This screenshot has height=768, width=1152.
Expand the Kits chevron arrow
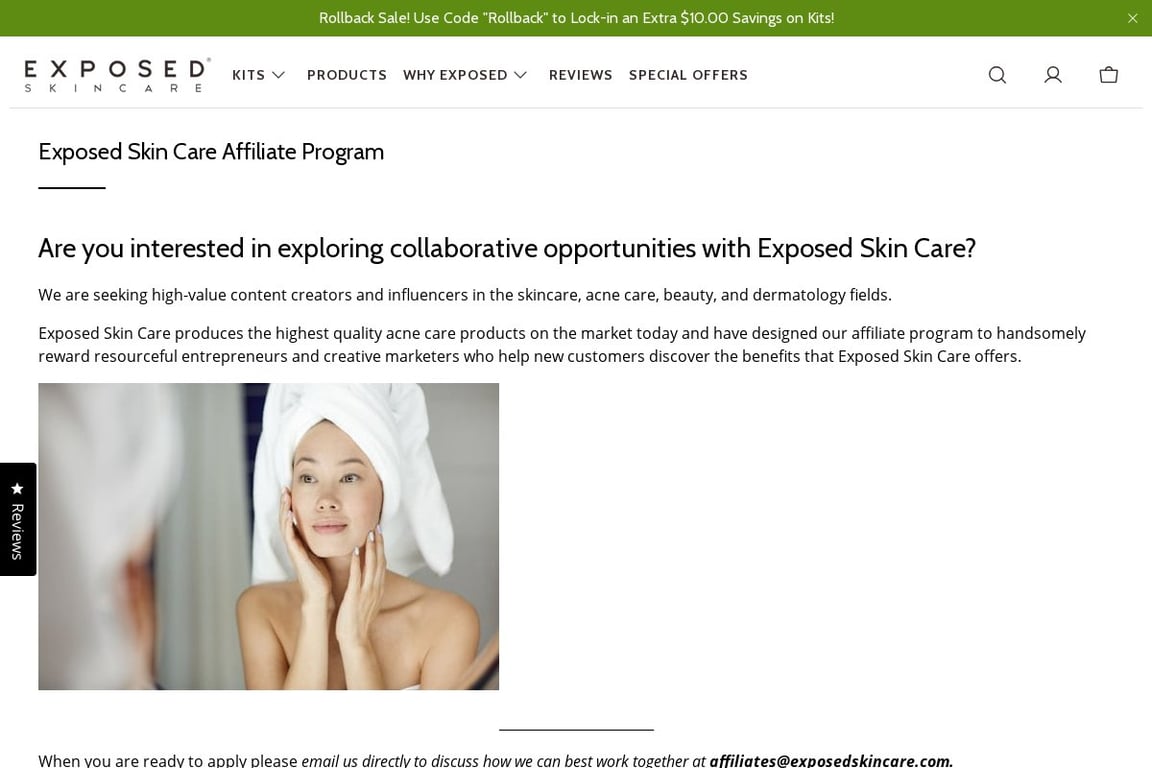tap(278, 75)
